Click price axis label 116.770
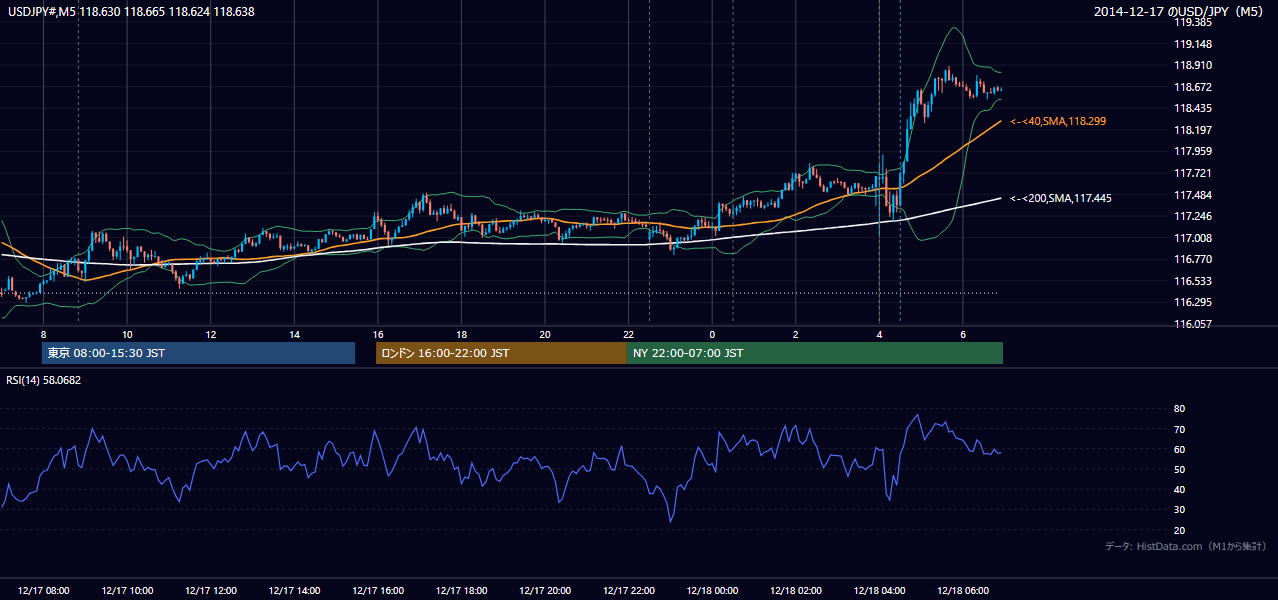 click(x=1192, y=259)
